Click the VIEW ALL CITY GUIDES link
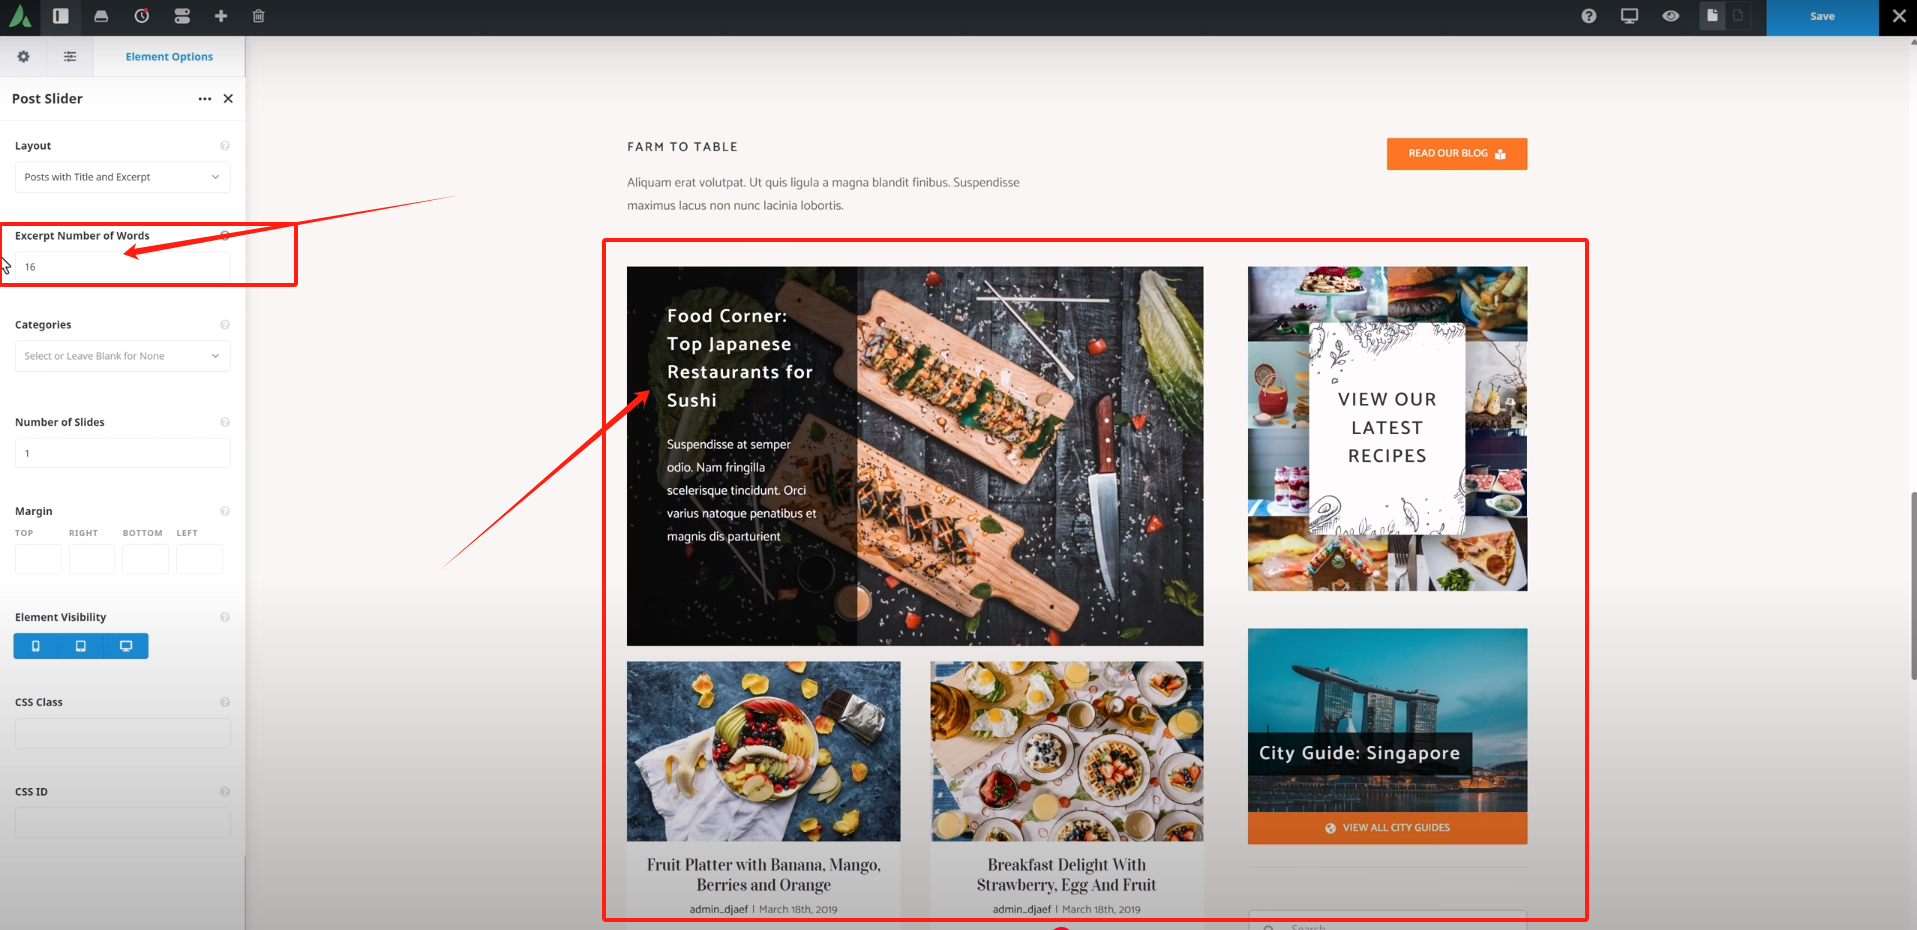1917x930 pixels. pyautogui.click(x=1387, y=828)
